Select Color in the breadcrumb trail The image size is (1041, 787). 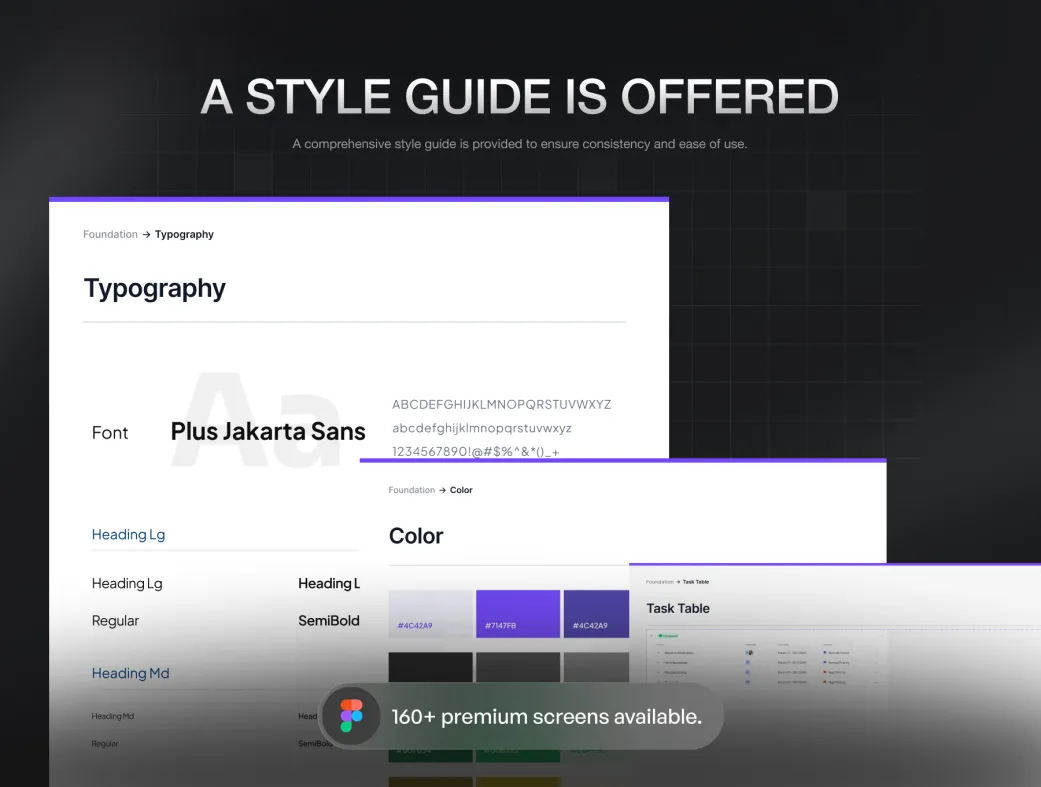(x=461, y=491)
